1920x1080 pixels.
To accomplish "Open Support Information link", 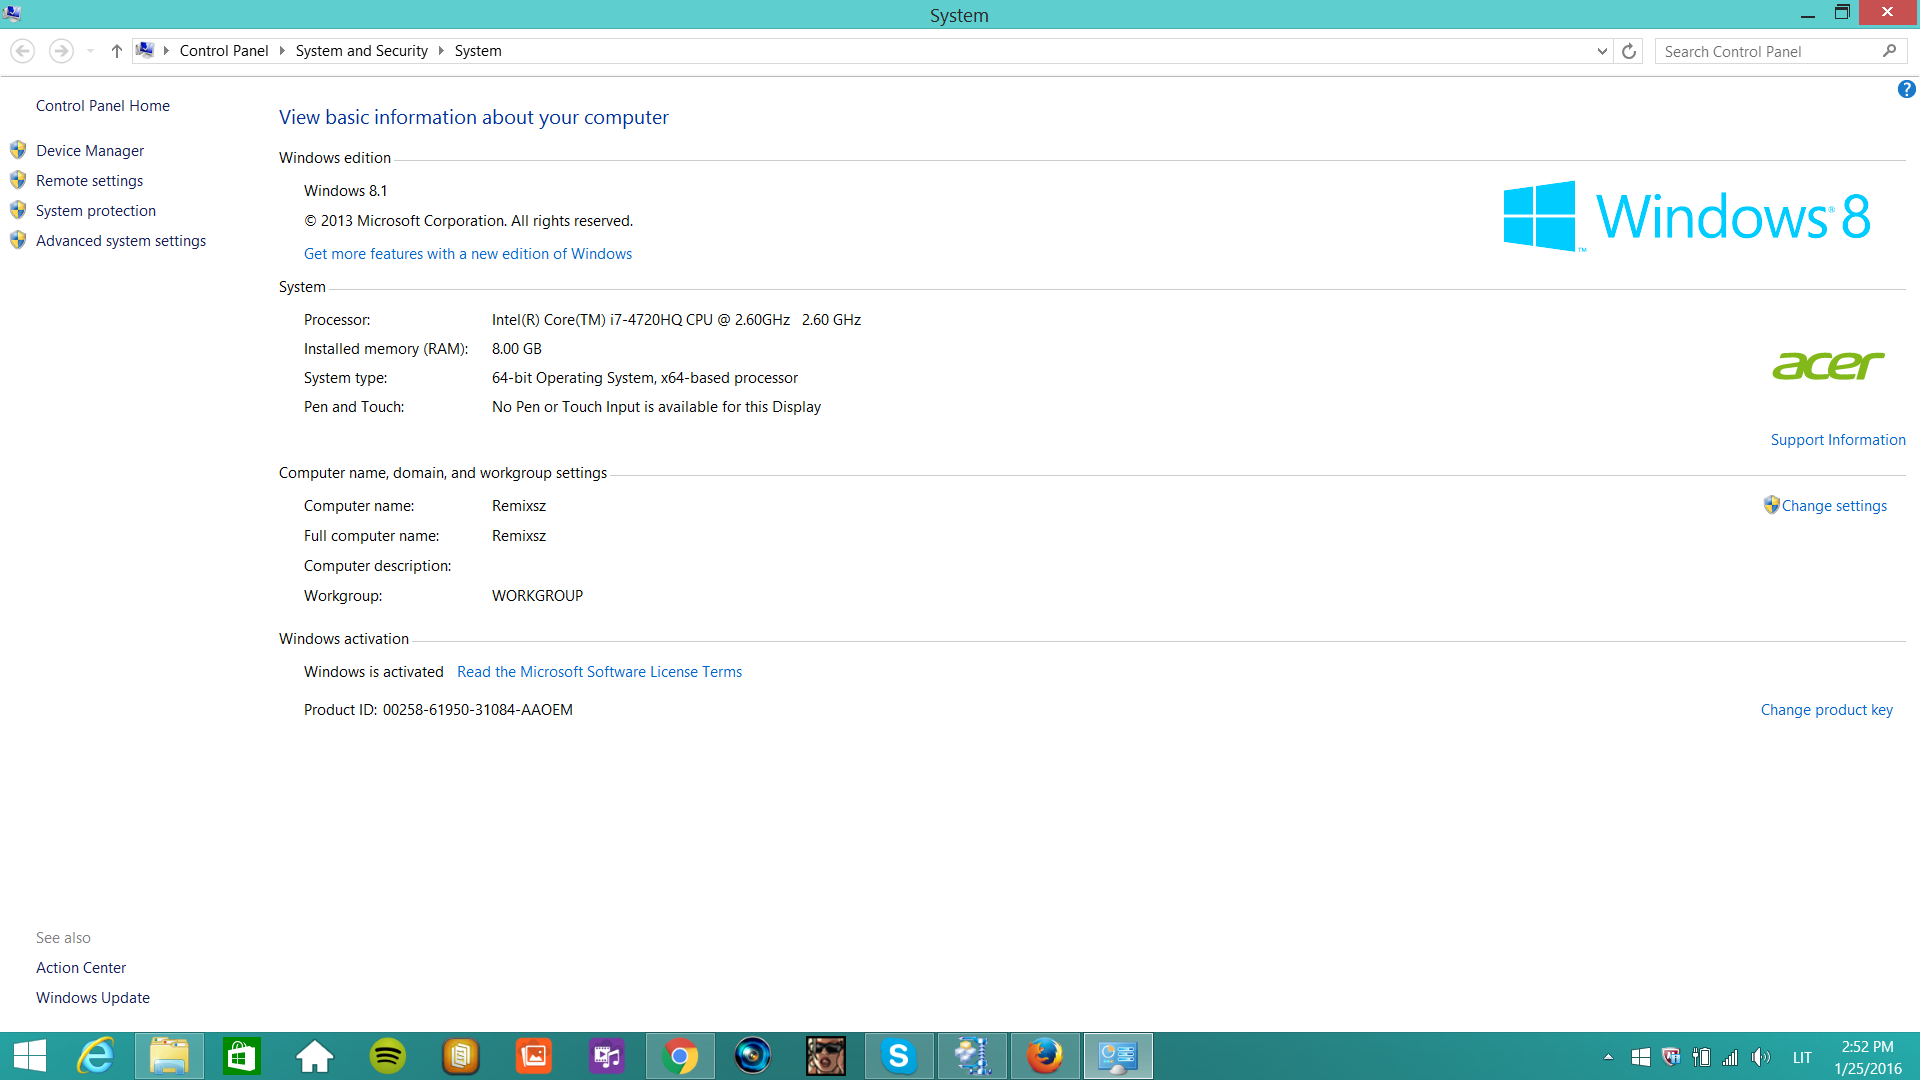I will [1838, 440].
